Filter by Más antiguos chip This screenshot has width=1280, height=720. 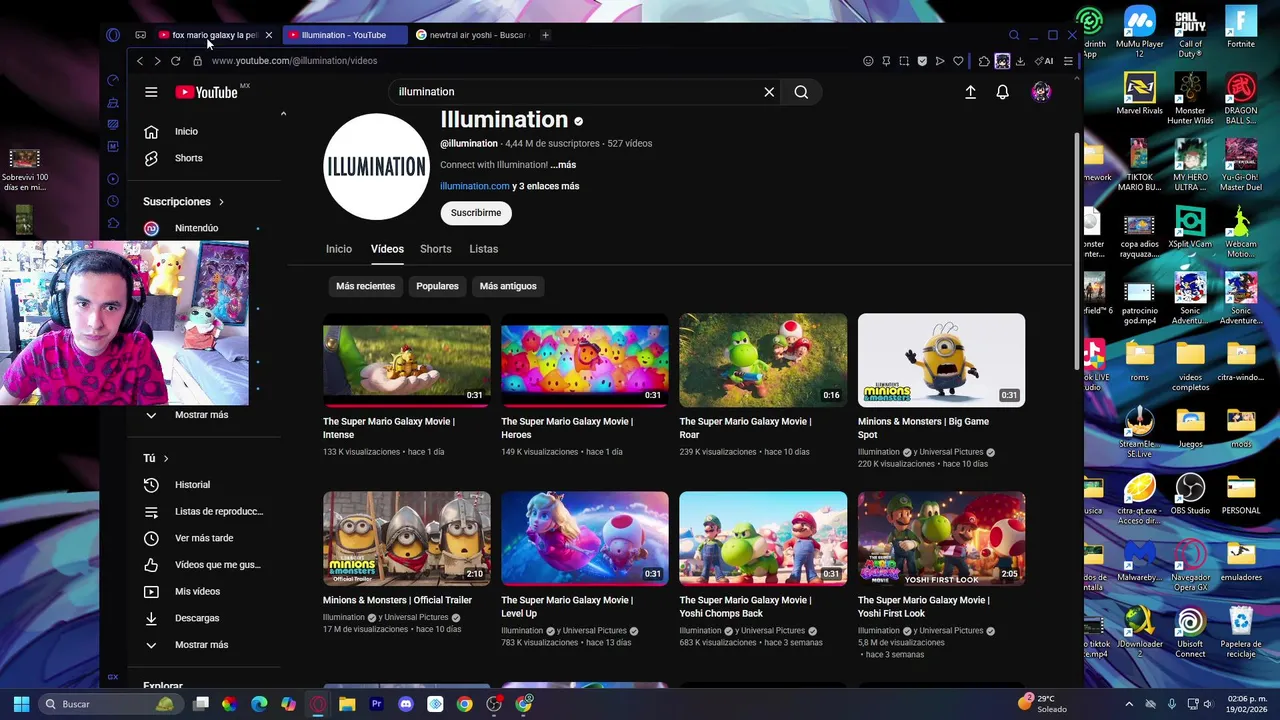508,286
